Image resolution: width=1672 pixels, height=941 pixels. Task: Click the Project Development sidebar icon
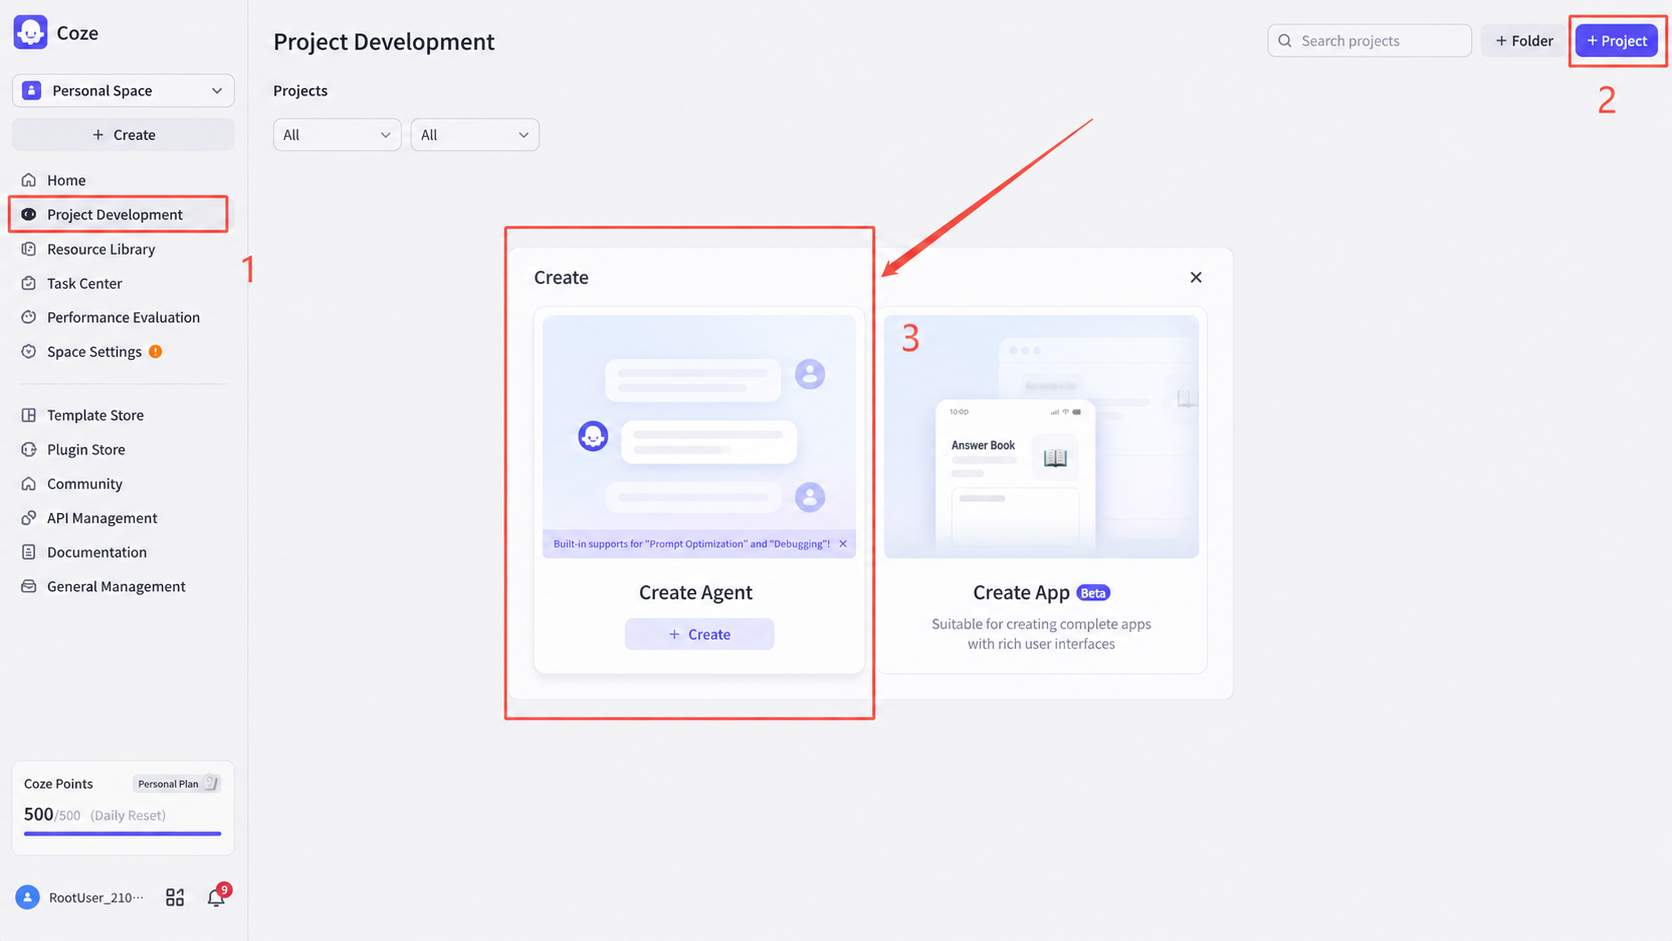[x=29, y=214]
